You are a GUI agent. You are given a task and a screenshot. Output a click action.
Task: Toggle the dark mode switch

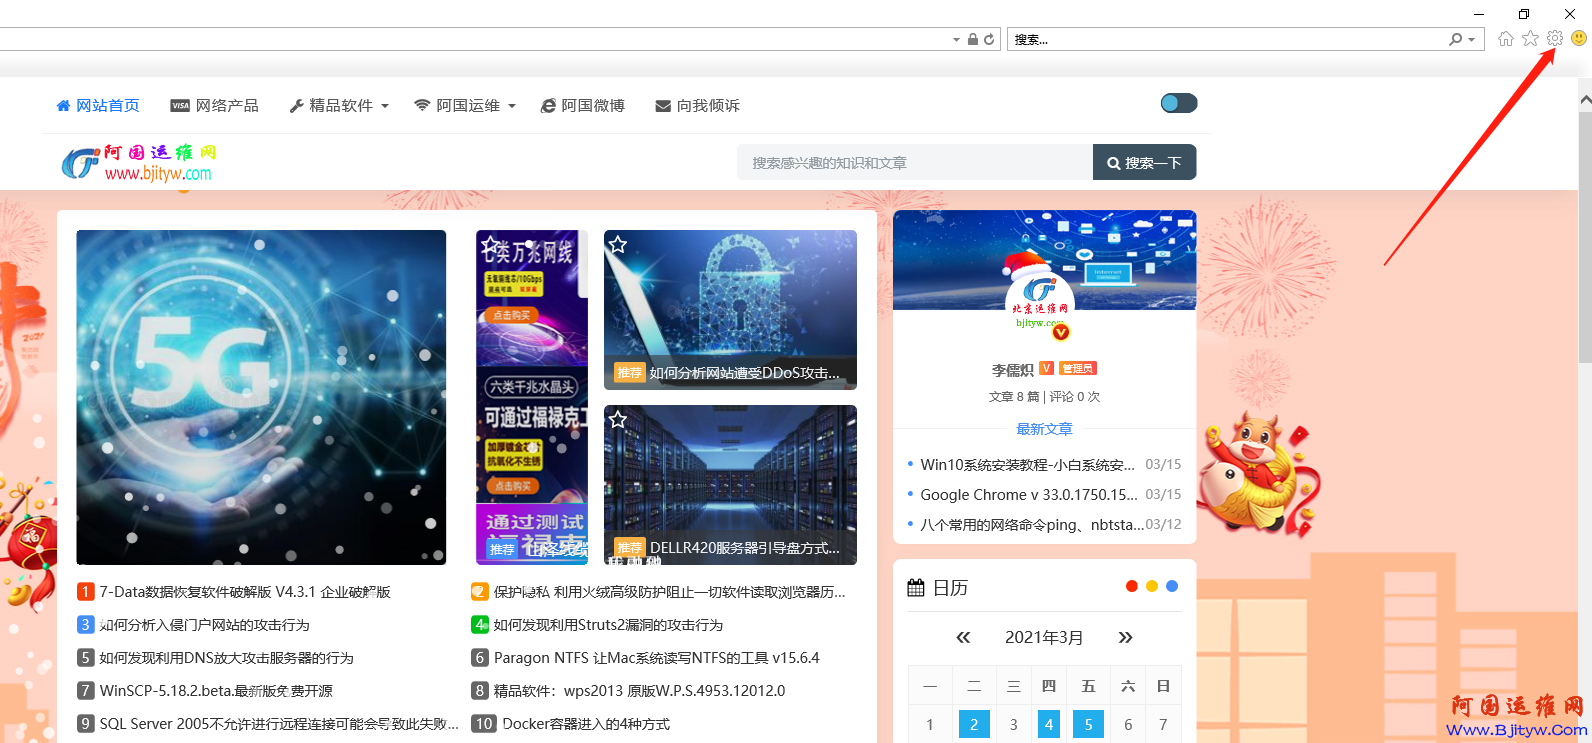[x=1178, y=103]
